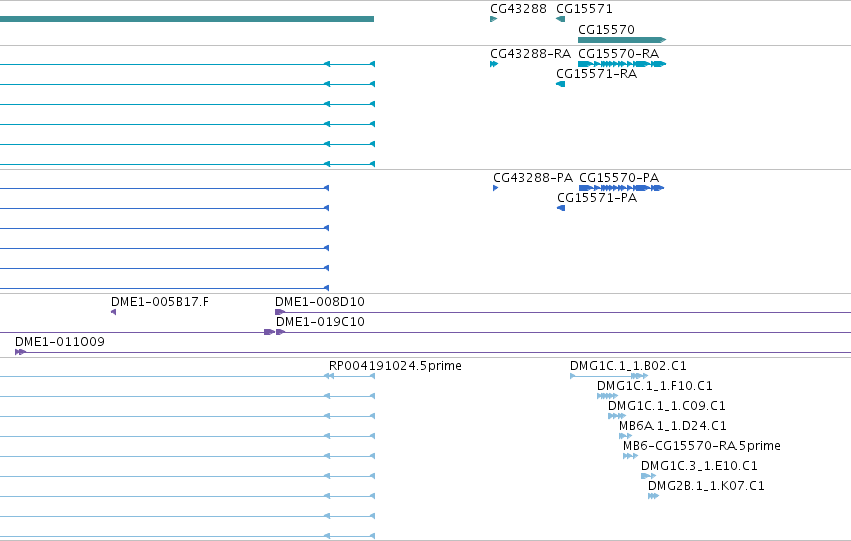The width and height of the screenshot is (851, 541).
Task: Click the MB6-CG15570-RA.5prime arrow glyph
Action: [x=631, y=456]
